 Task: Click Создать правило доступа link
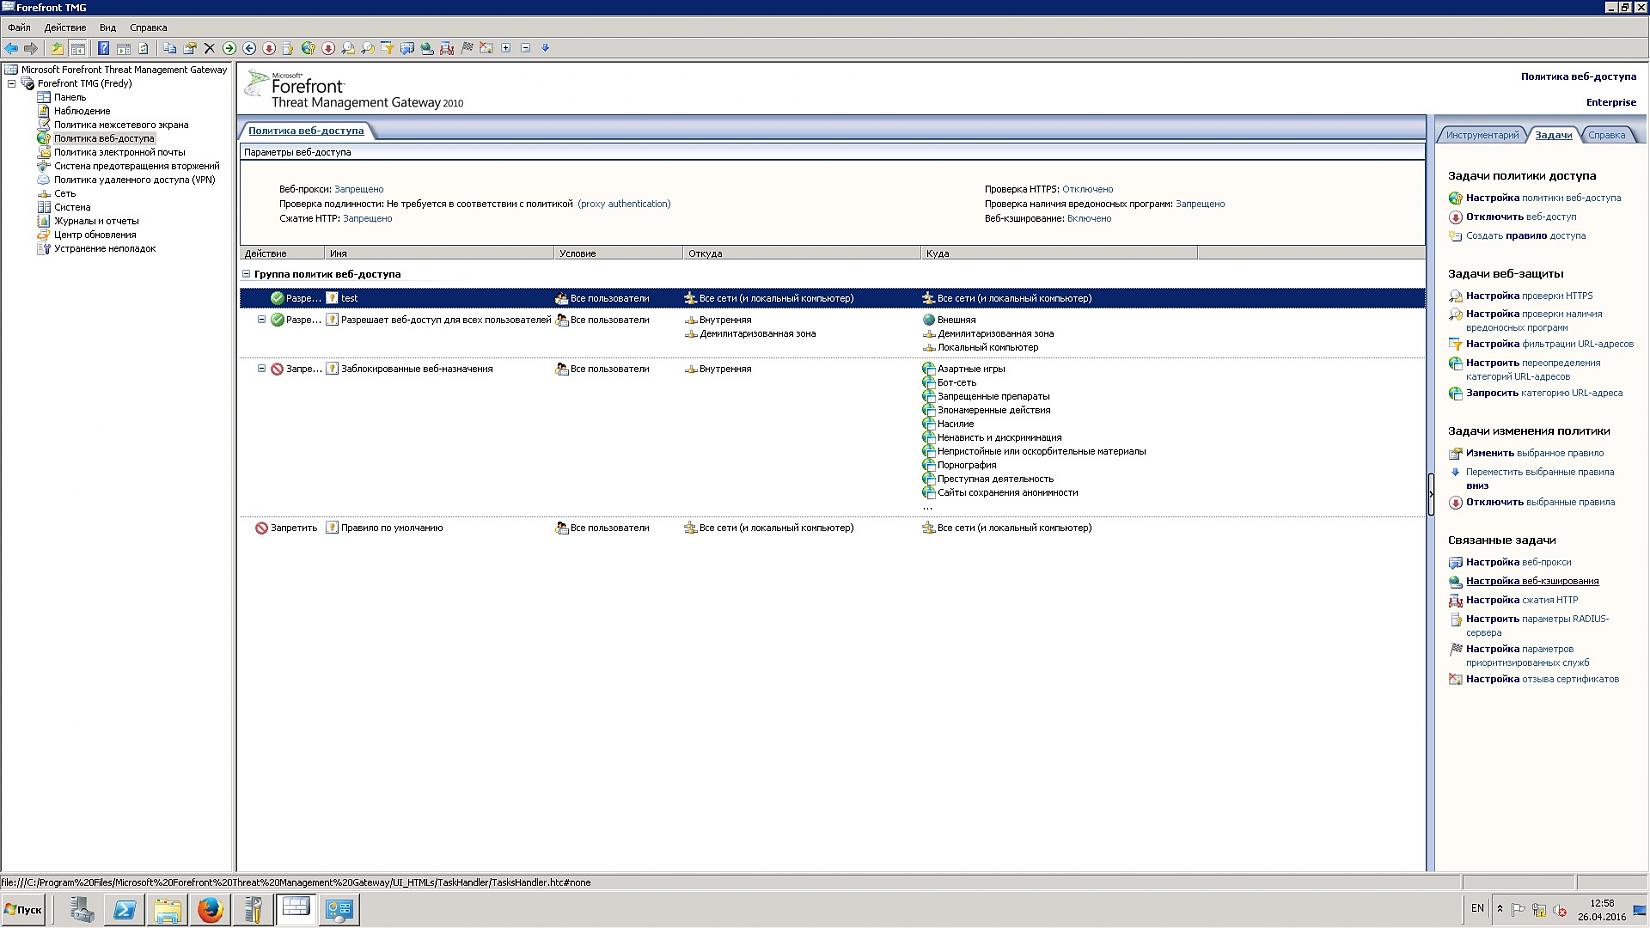(x=1525, y=236)
